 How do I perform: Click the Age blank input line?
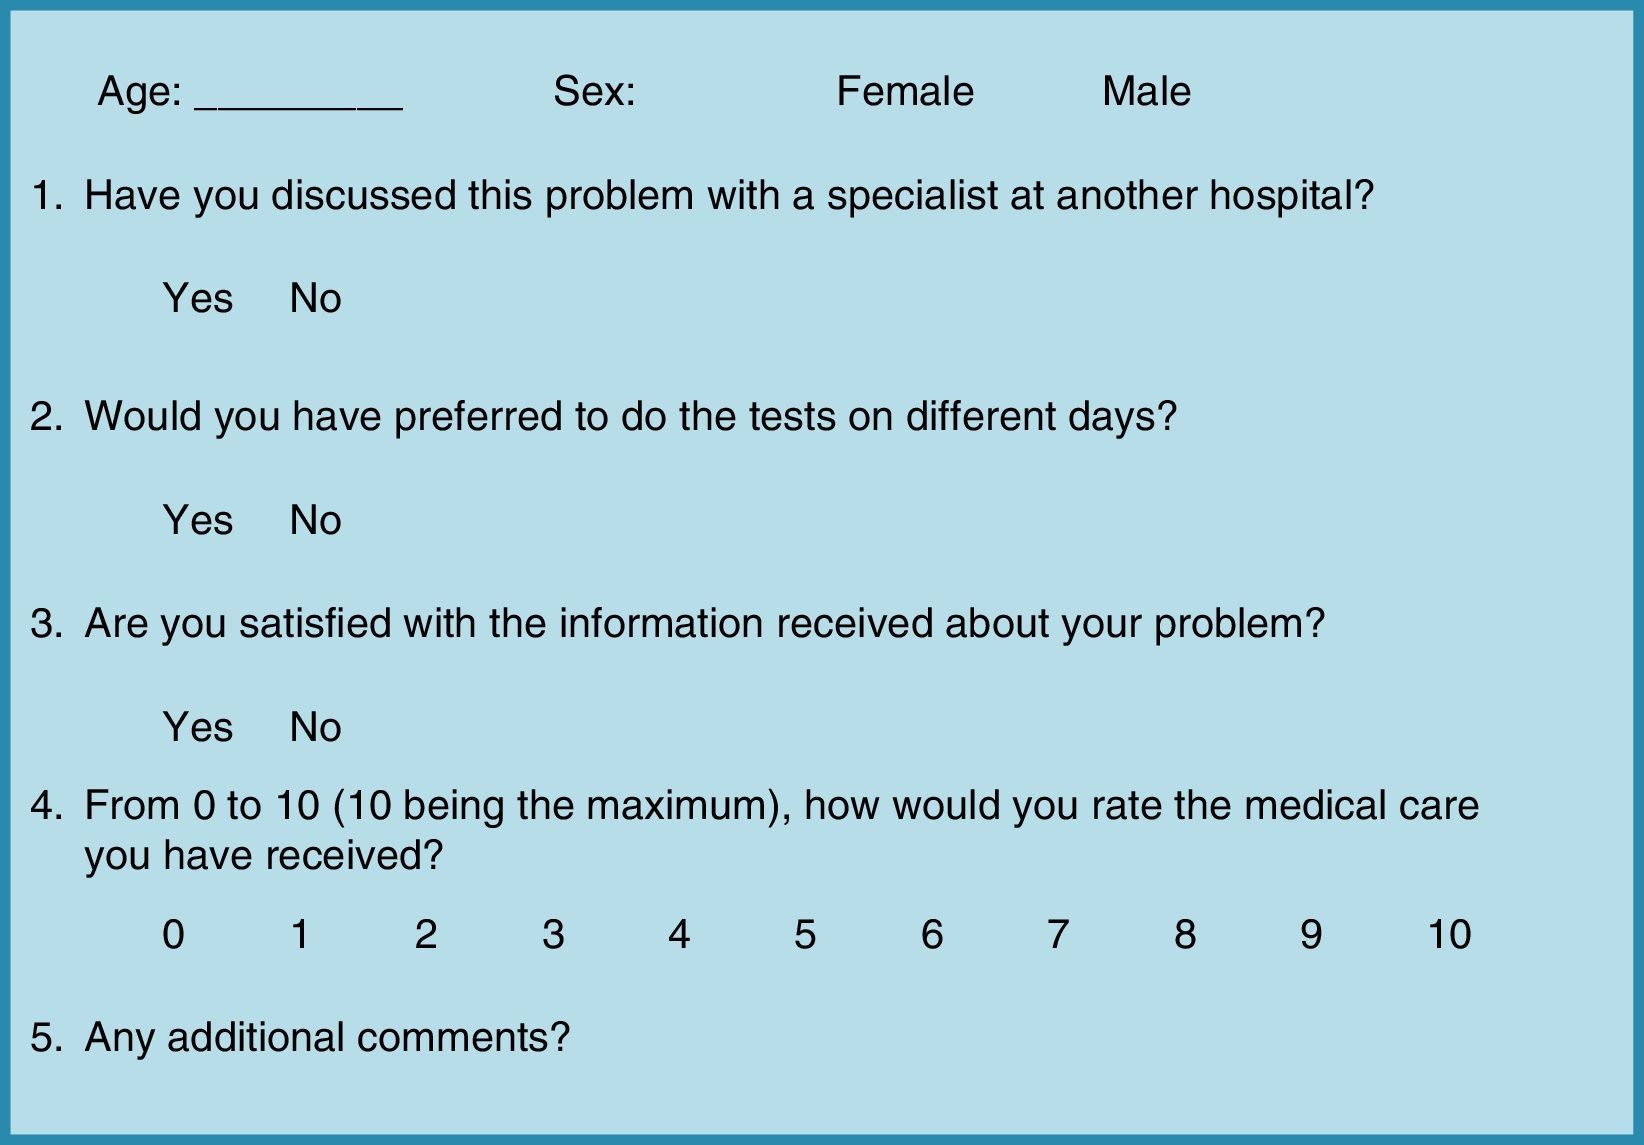298,98
